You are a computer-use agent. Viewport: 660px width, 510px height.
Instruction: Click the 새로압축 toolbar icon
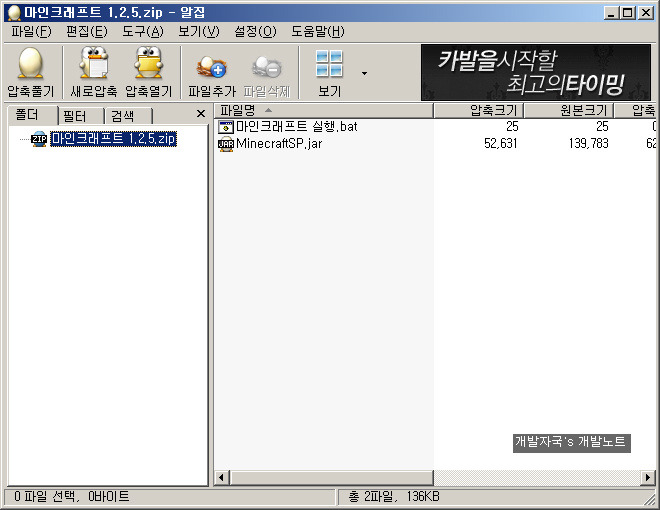point(94,63)
